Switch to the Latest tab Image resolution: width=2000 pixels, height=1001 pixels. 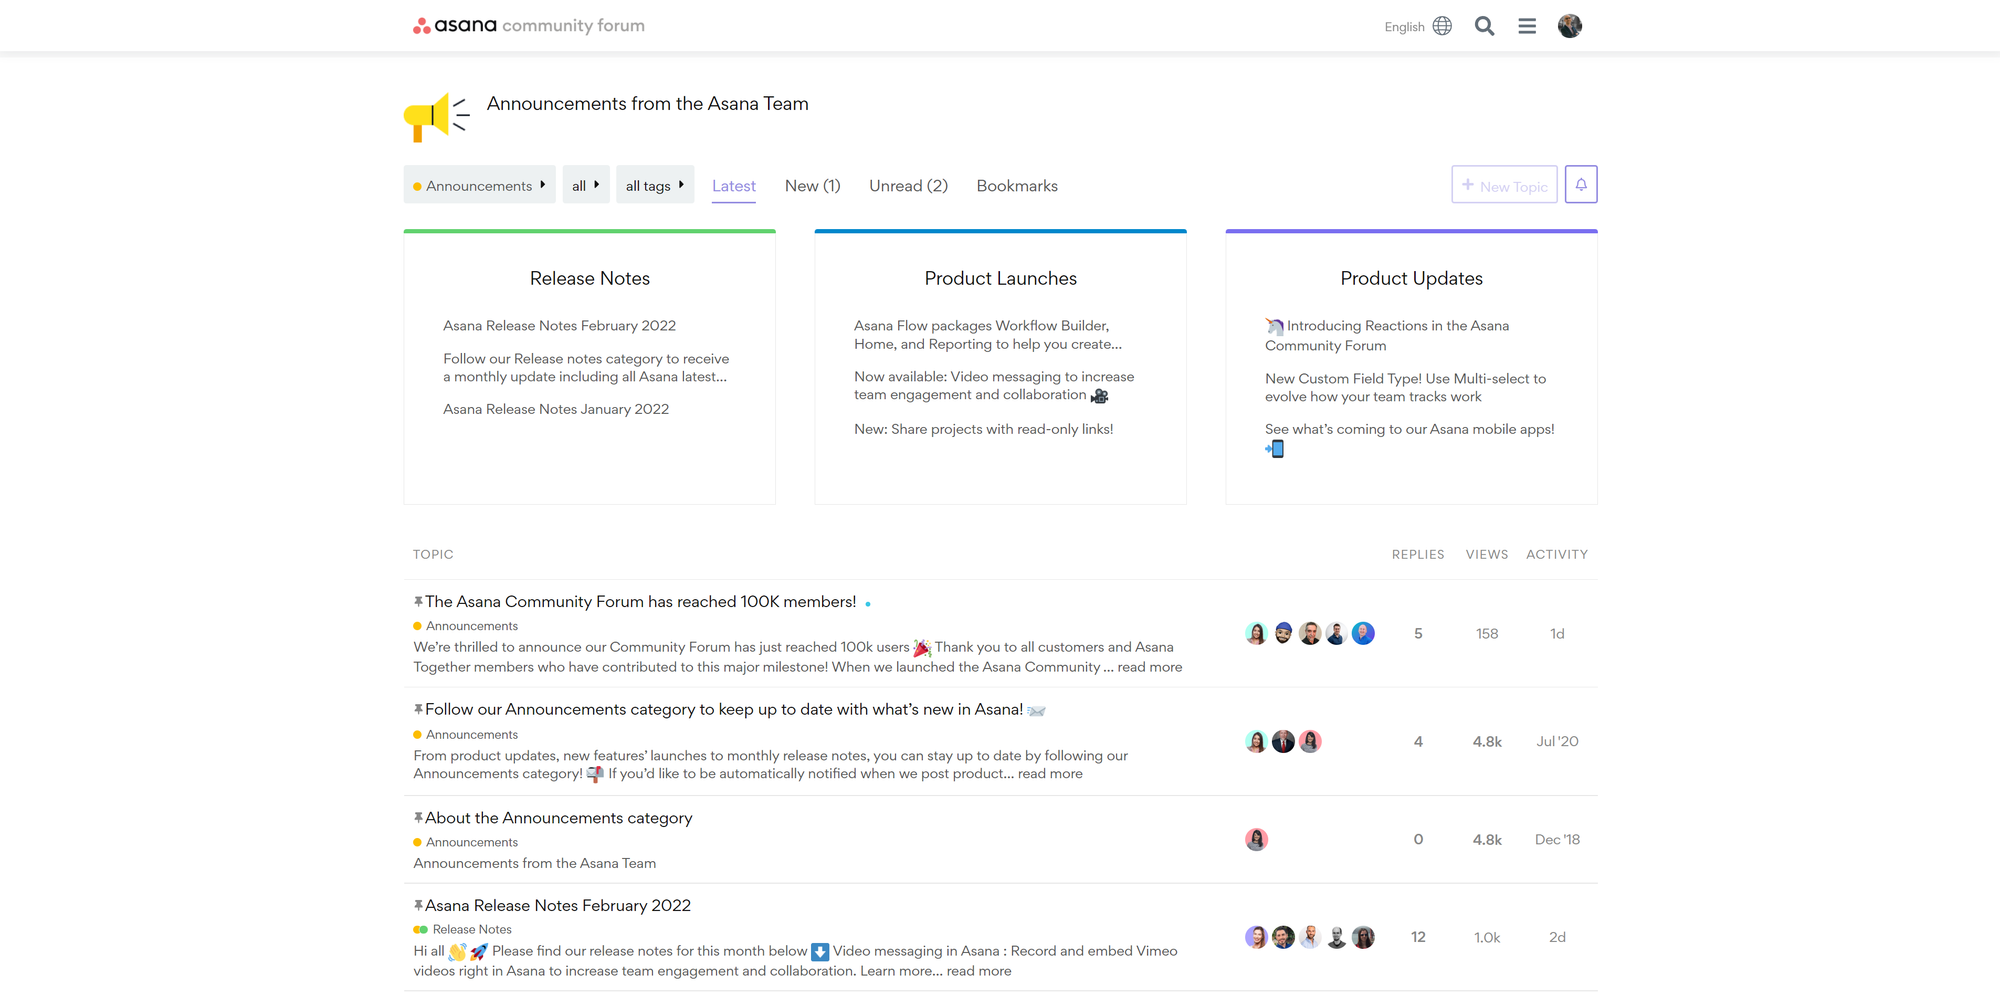[x=734, y=186]
